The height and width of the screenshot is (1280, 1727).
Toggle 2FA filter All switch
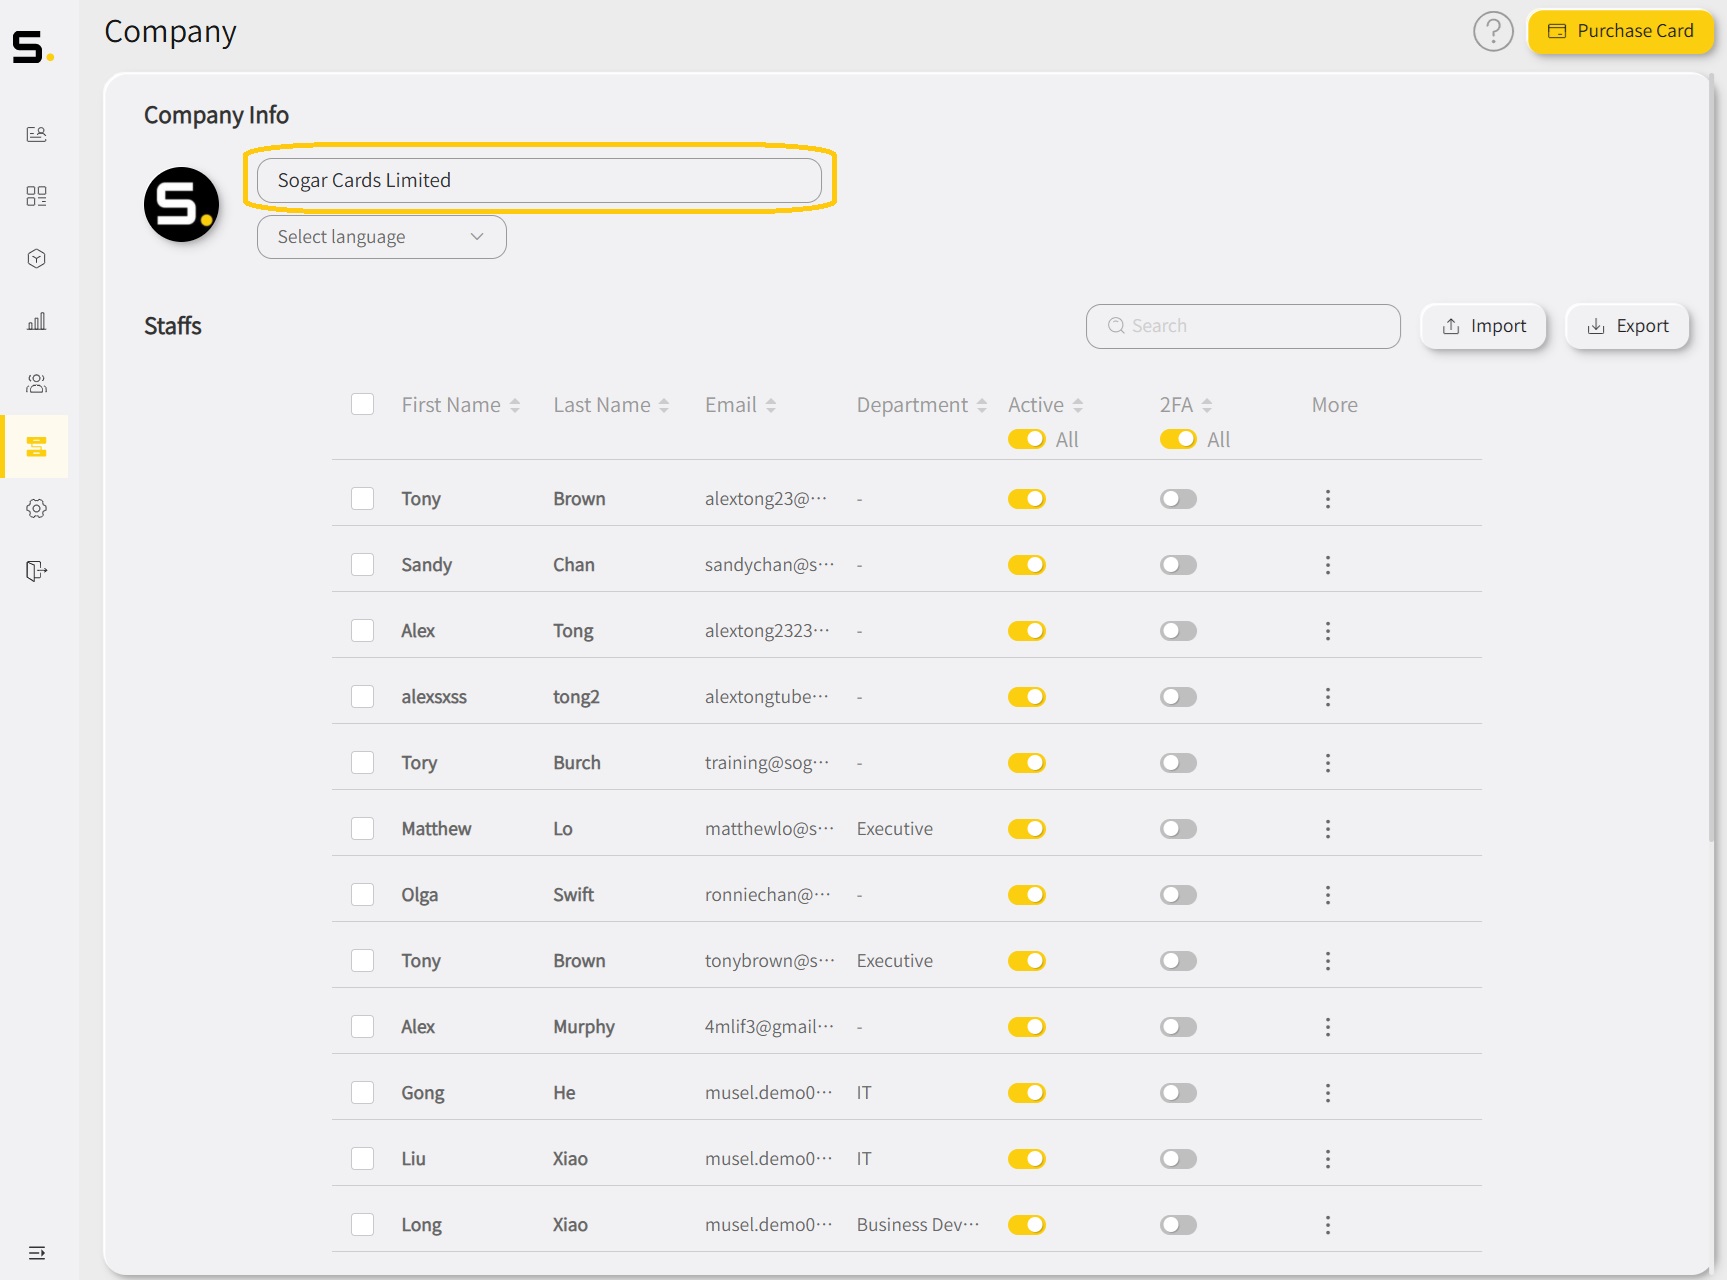(x=1178, y=439)
